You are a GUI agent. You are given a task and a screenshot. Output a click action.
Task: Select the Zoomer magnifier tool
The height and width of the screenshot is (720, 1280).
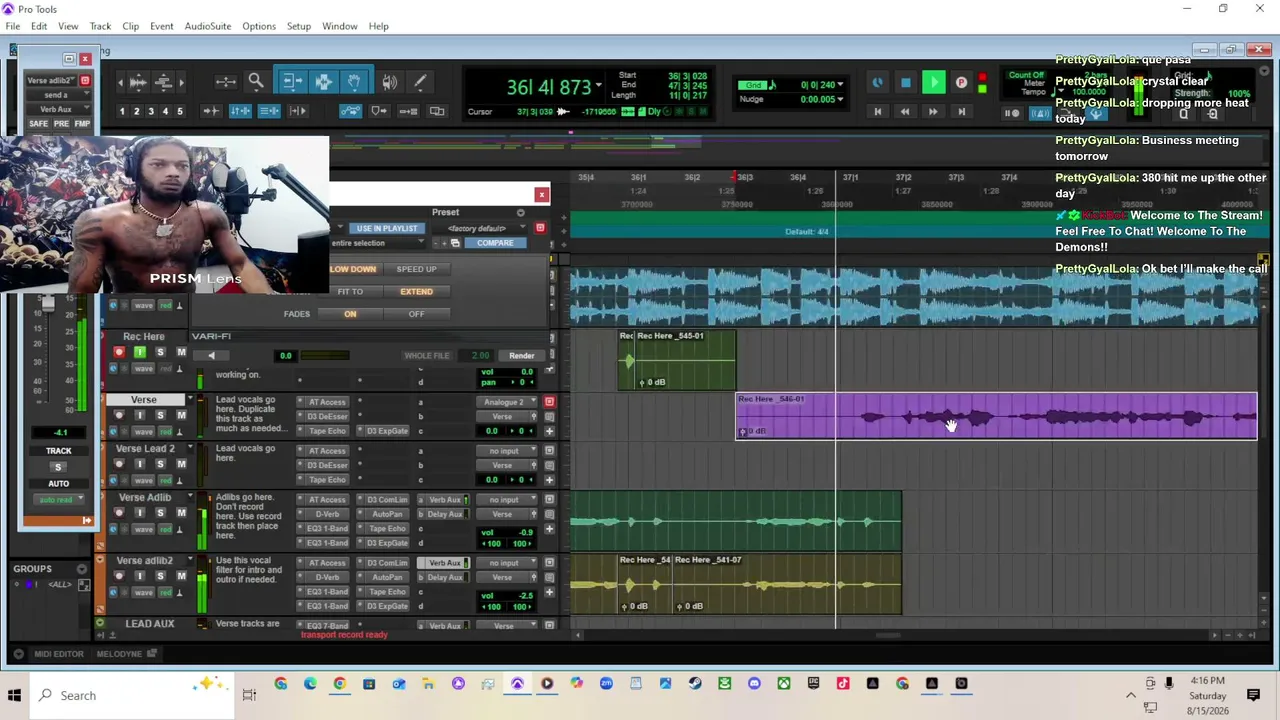[256, 82]
